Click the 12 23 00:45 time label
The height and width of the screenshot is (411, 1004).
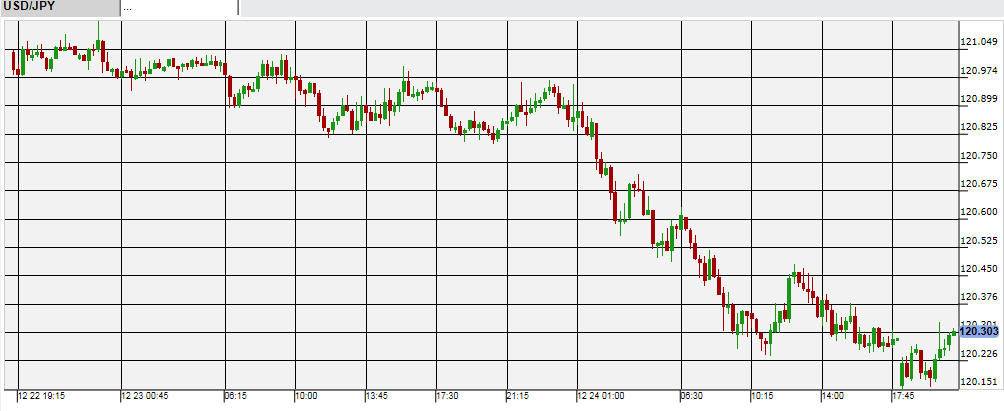pyautogui.click(x=146, y=396)
